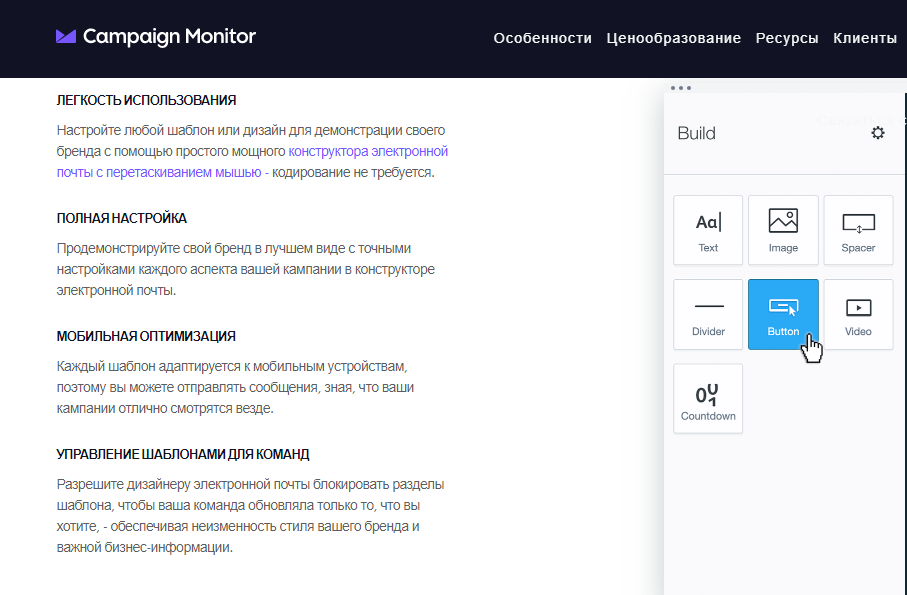Click the highlighted Button block tile

[x=783, y=314]
